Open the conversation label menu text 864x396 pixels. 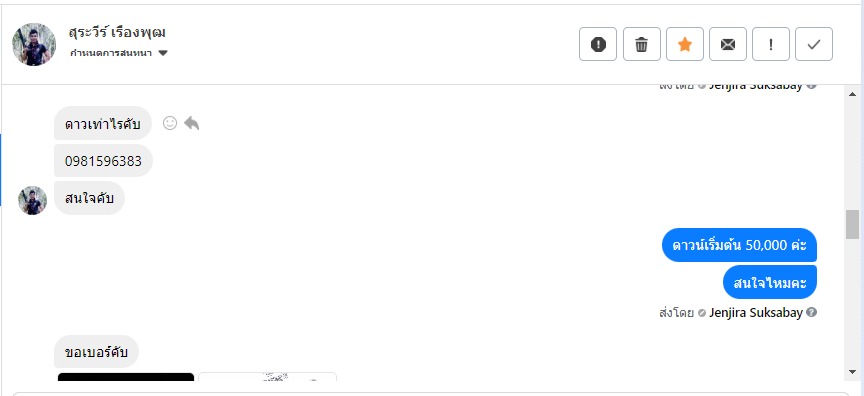[111, 53]
